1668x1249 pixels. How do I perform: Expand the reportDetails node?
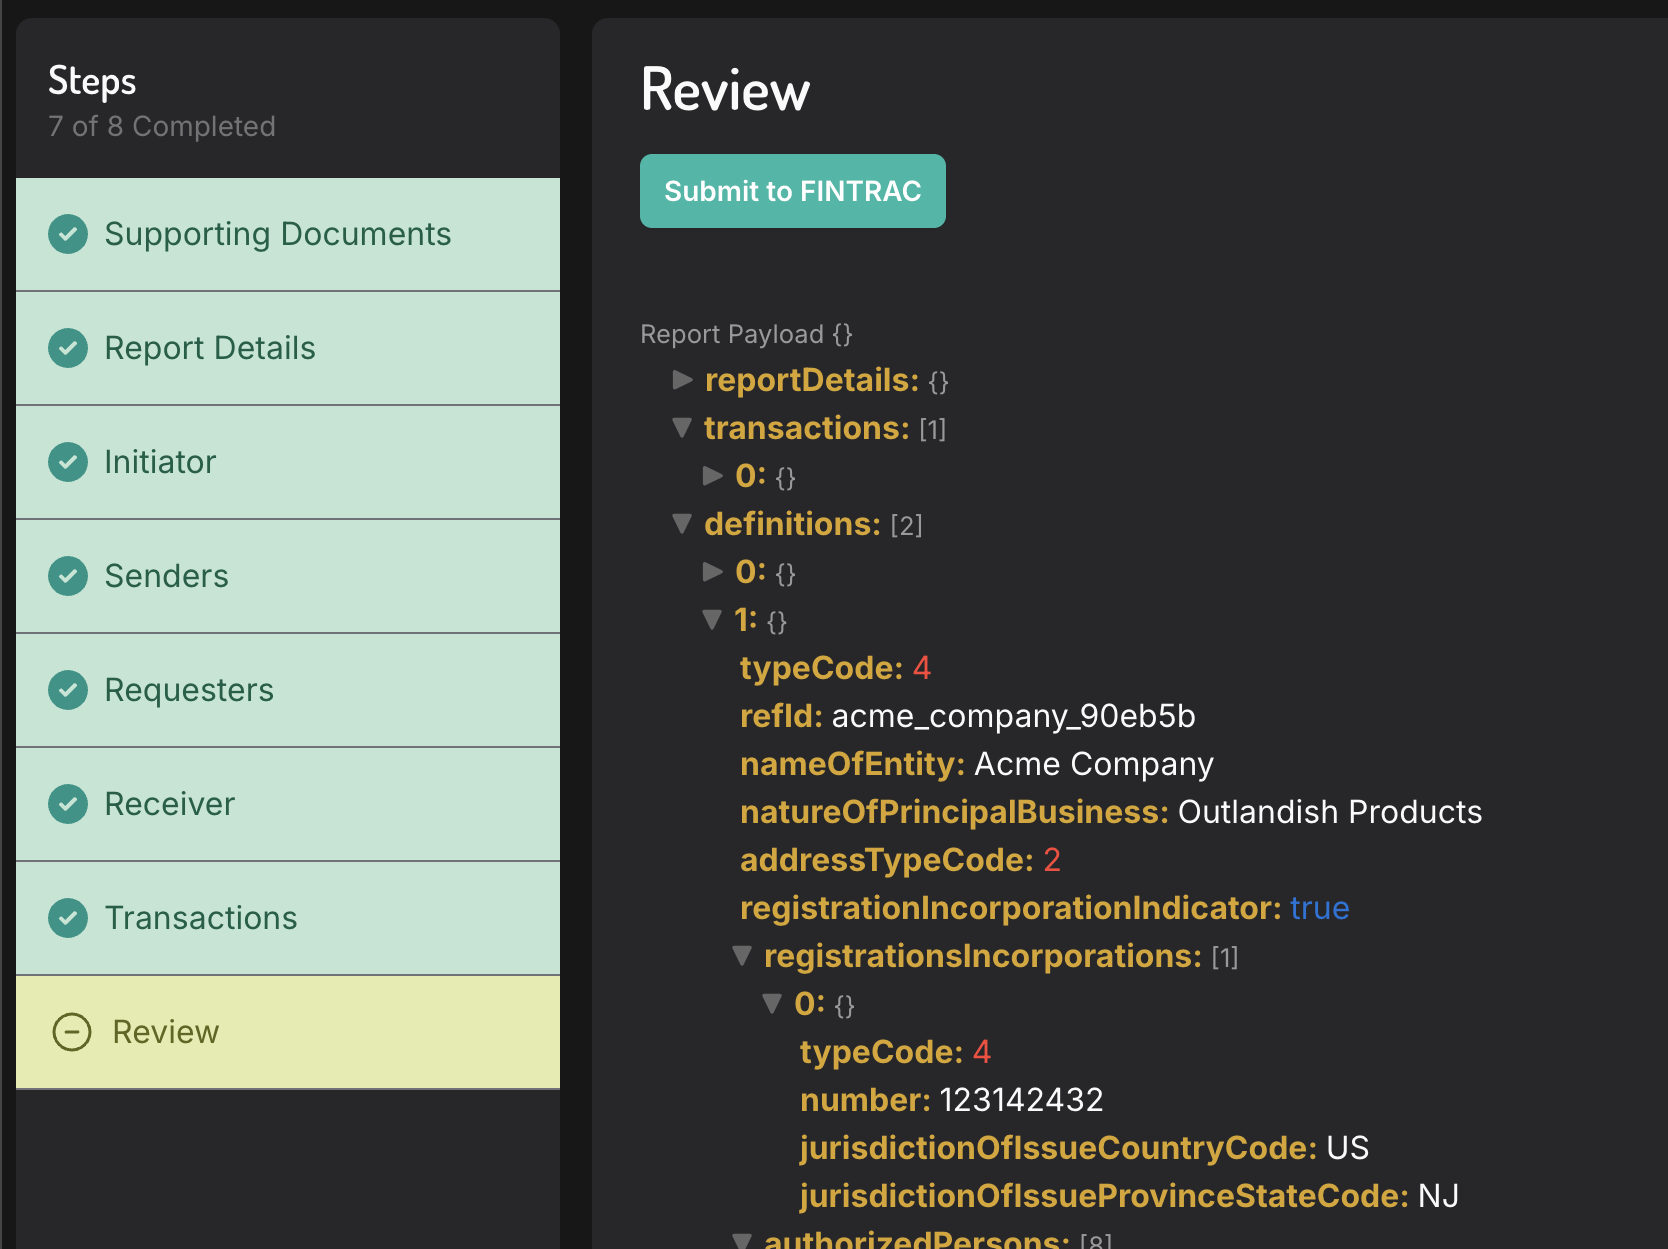pyautogui.click(x=683, y=380)
